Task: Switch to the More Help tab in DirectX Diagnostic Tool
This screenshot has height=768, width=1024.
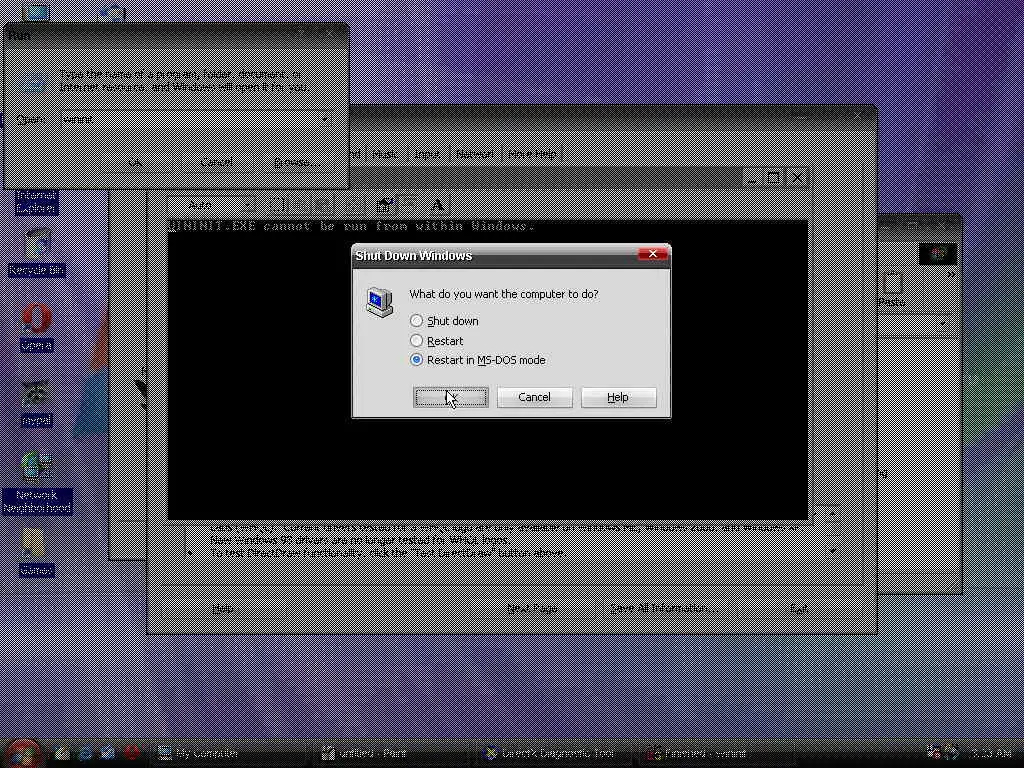Action: 532,154
